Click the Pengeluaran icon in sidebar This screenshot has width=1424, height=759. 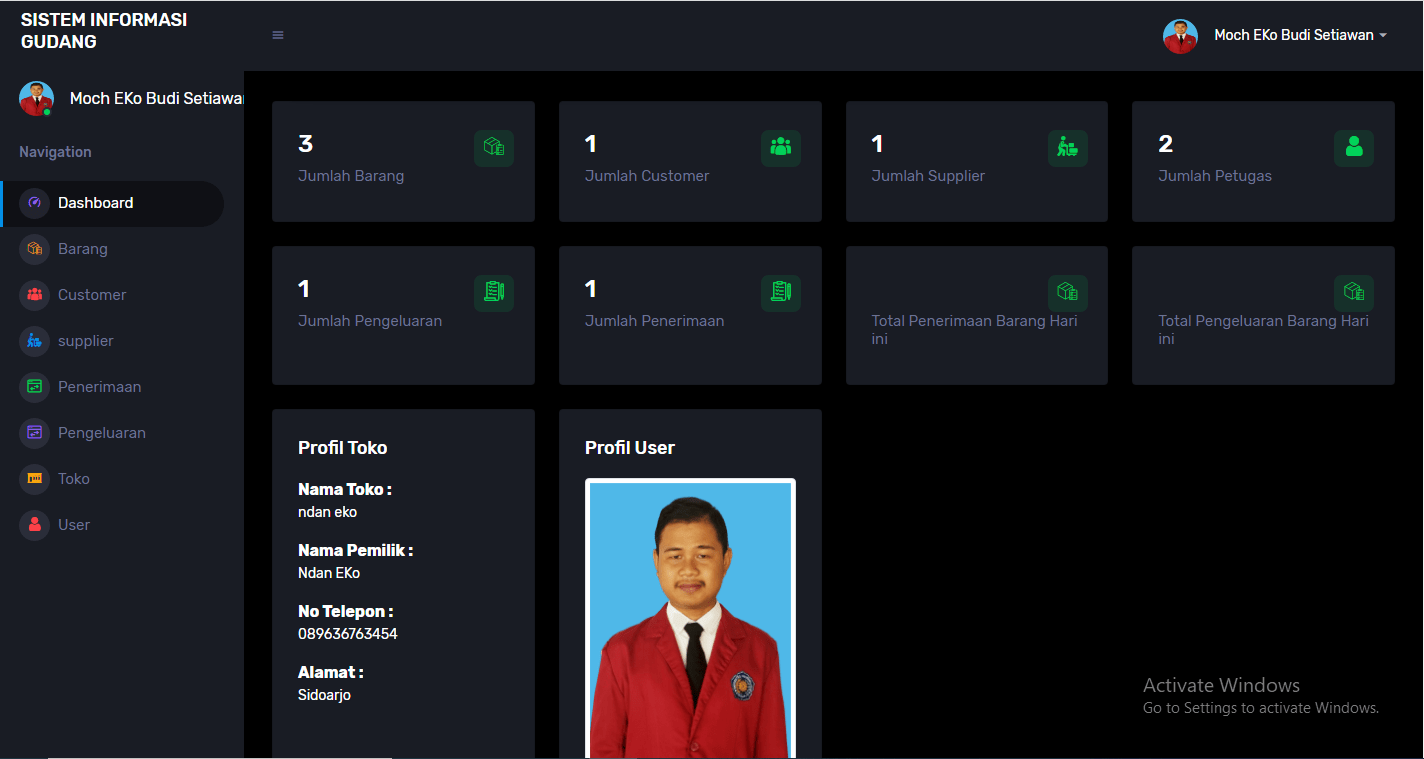[x=35, y=433]
